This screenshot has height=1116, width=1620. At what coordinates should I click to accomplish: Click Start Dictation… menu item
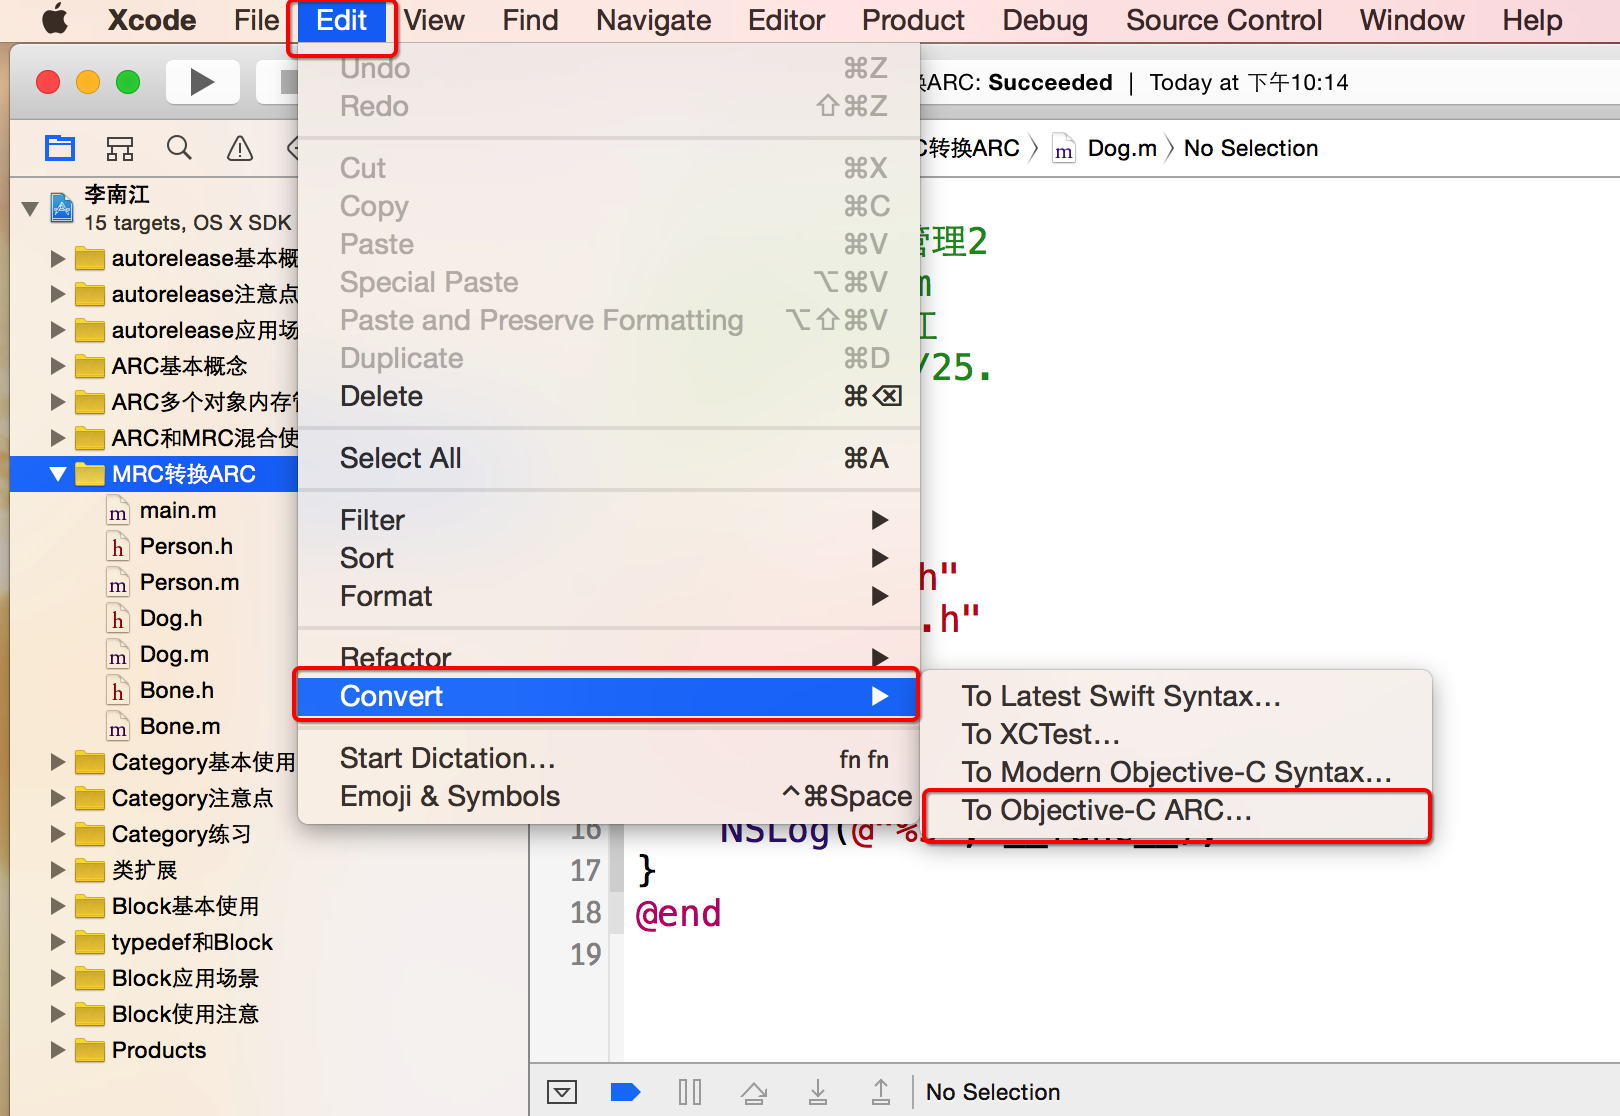pos(609,758)
